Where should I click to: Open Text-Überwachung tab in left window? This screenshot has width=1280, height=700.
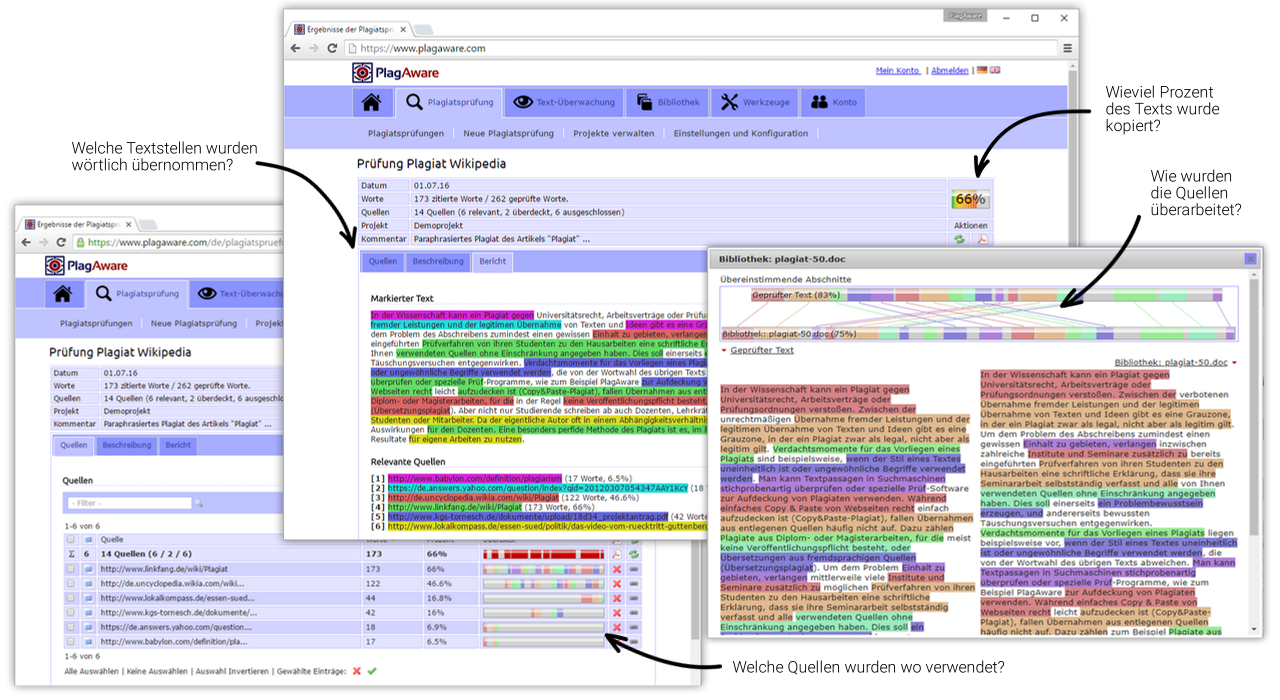(236, 293)
